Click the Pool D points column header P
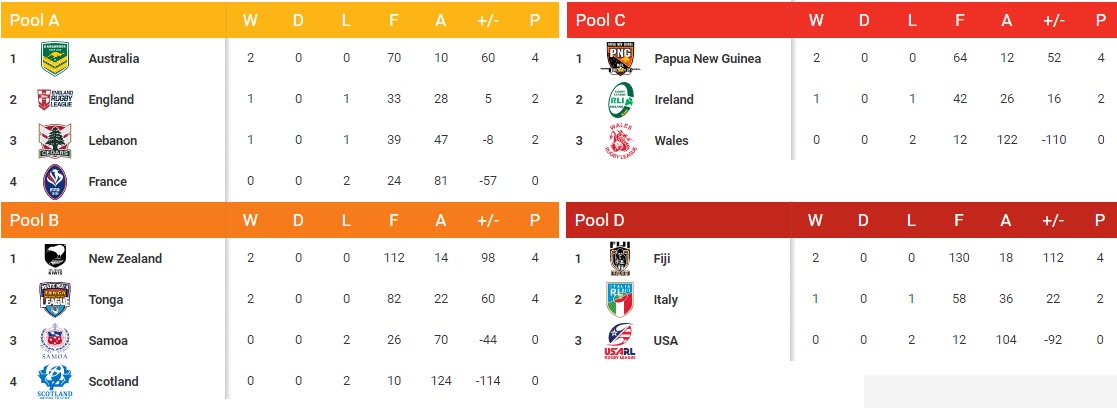This screenshot has height=408, width=1117. (x=1099, y=220)
